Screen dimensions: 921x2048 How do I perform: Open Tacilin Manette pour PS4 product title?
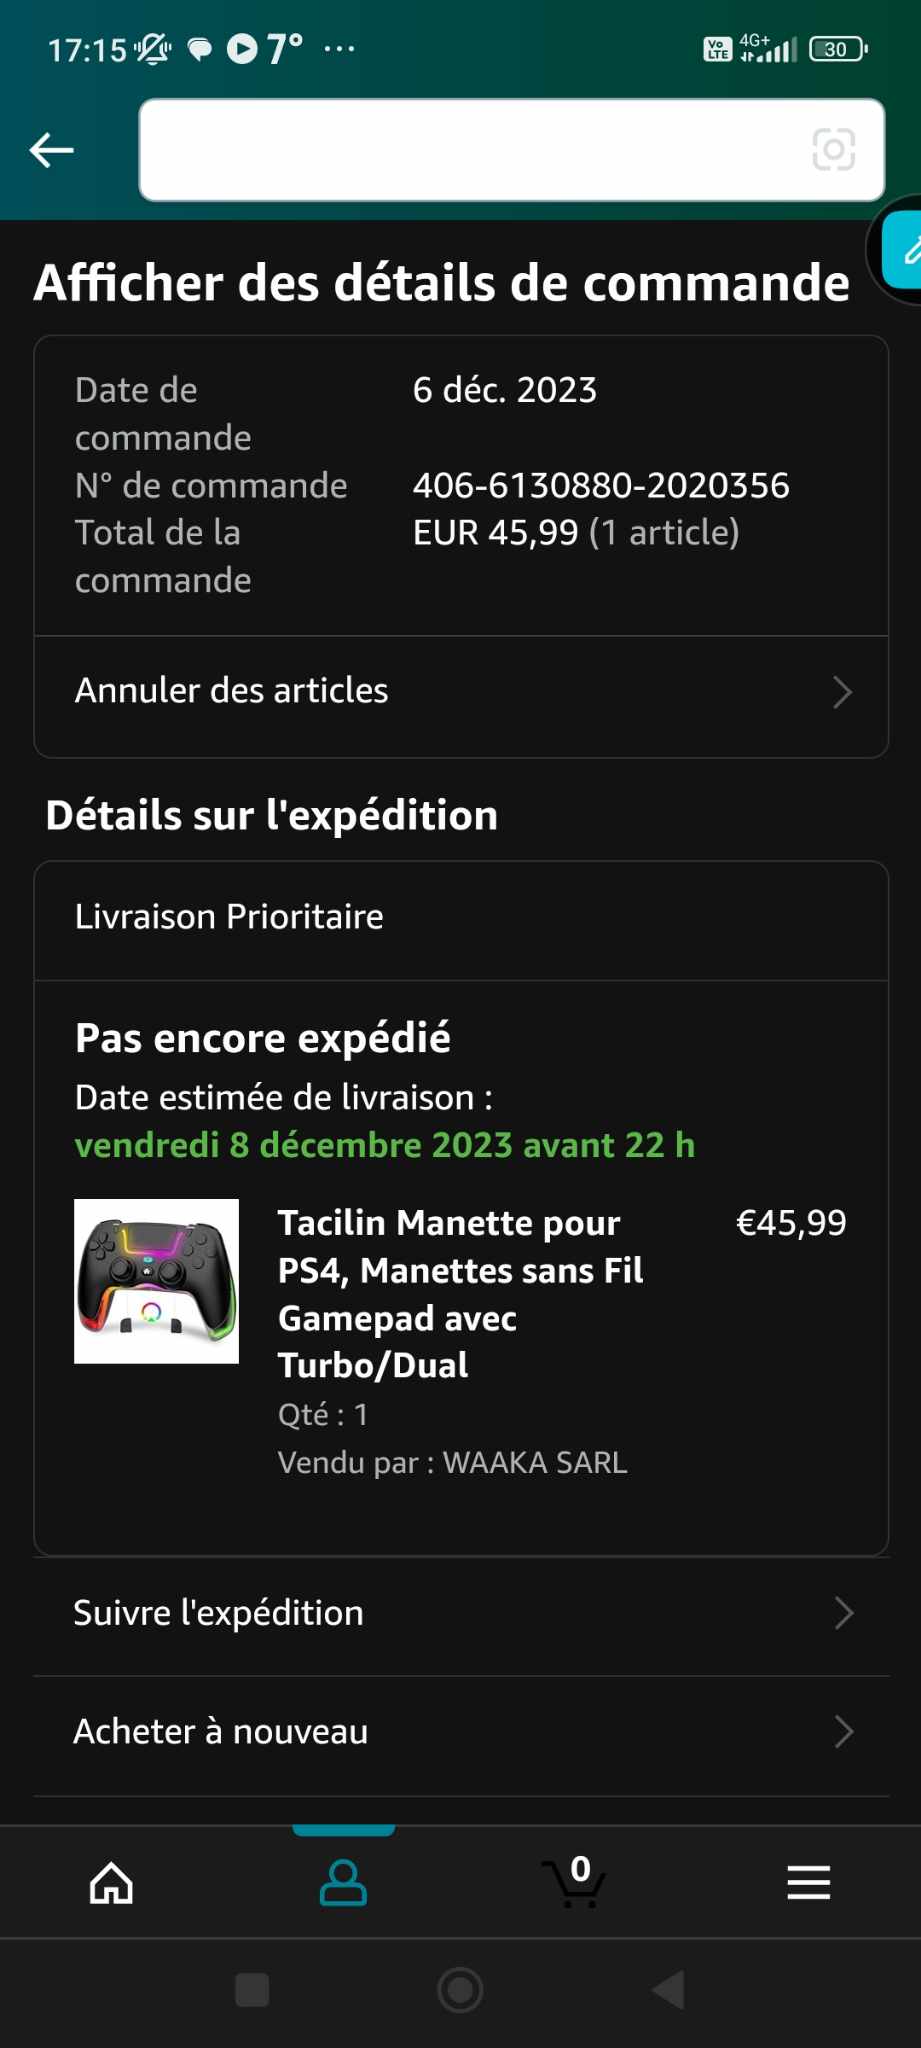pos(460,1293)
